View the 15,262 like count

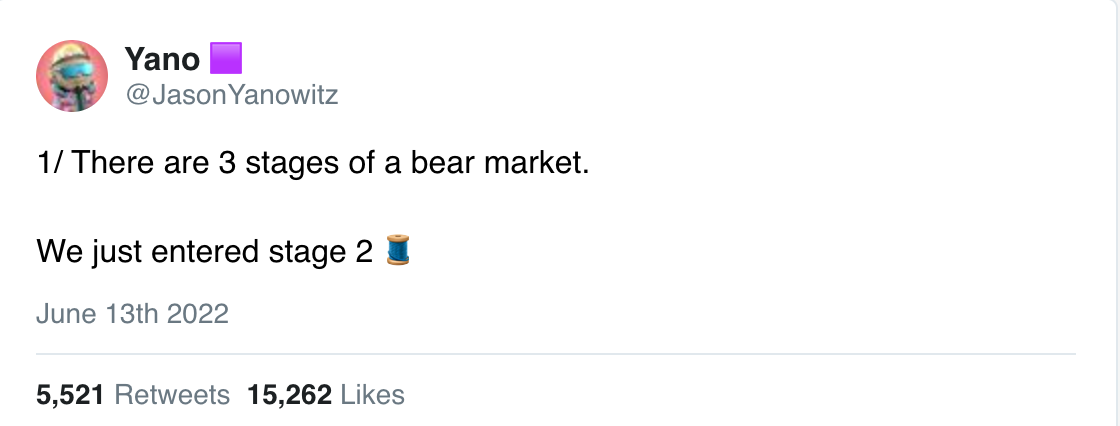289,395
